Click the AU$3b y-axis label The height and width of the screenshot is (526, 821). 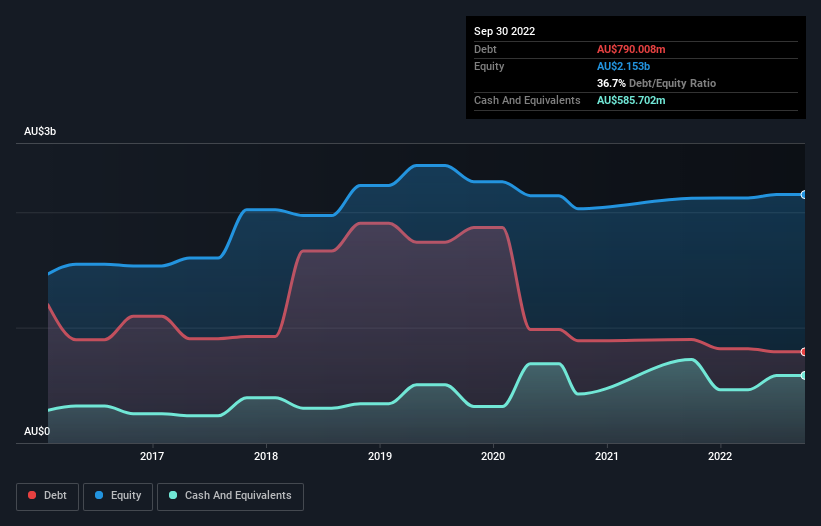(40, 131)
